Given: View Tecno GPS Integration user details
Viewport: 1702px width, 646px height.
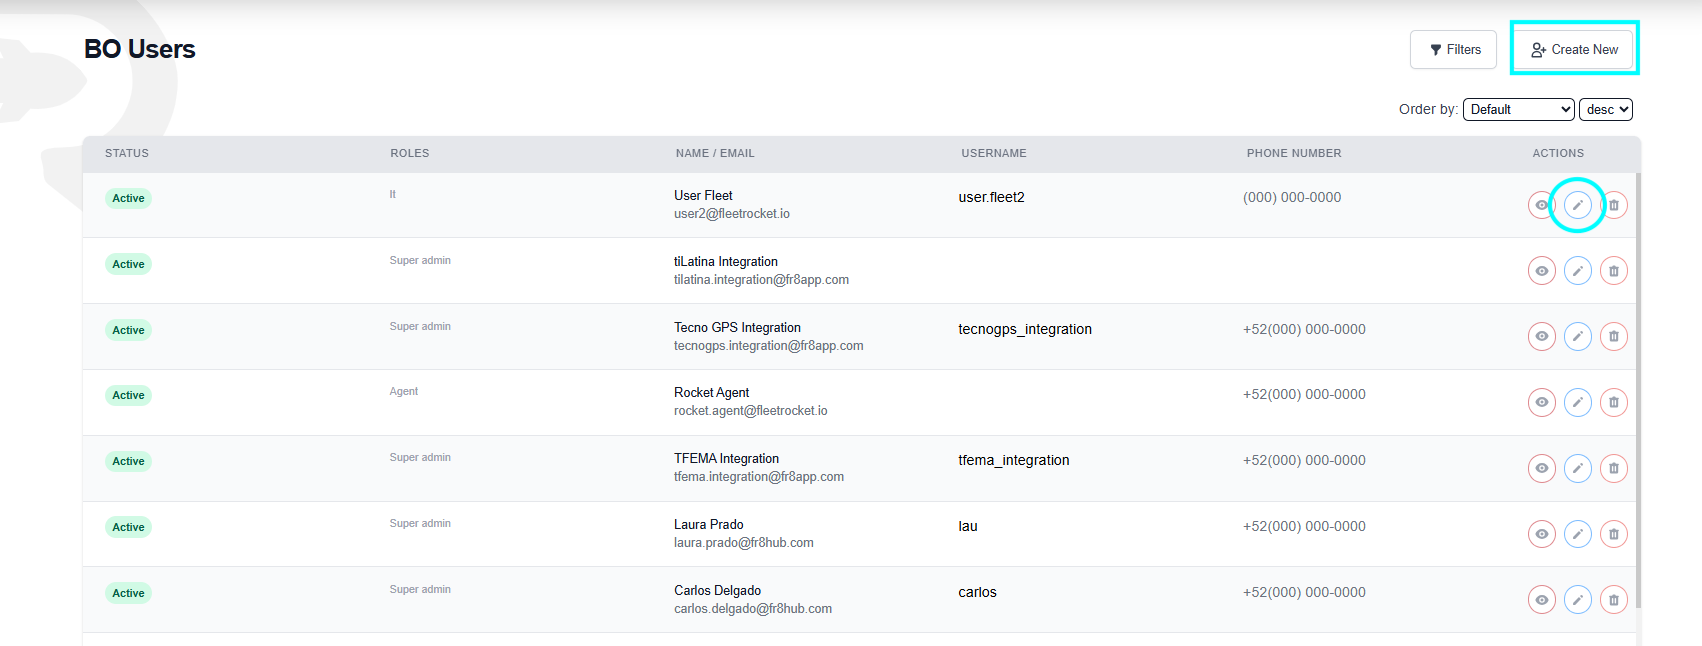Looking at the screenshot, I should pos(1542,336).
